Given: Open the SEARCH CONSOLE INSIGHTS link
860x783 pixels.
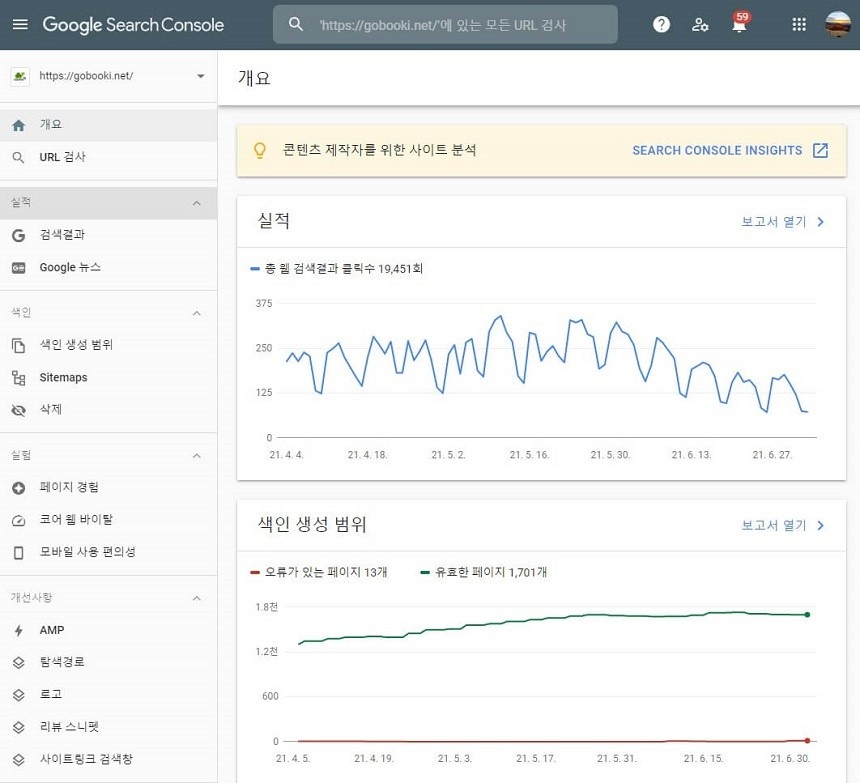Looking at the screenshot, I should (x=717, y=150).
